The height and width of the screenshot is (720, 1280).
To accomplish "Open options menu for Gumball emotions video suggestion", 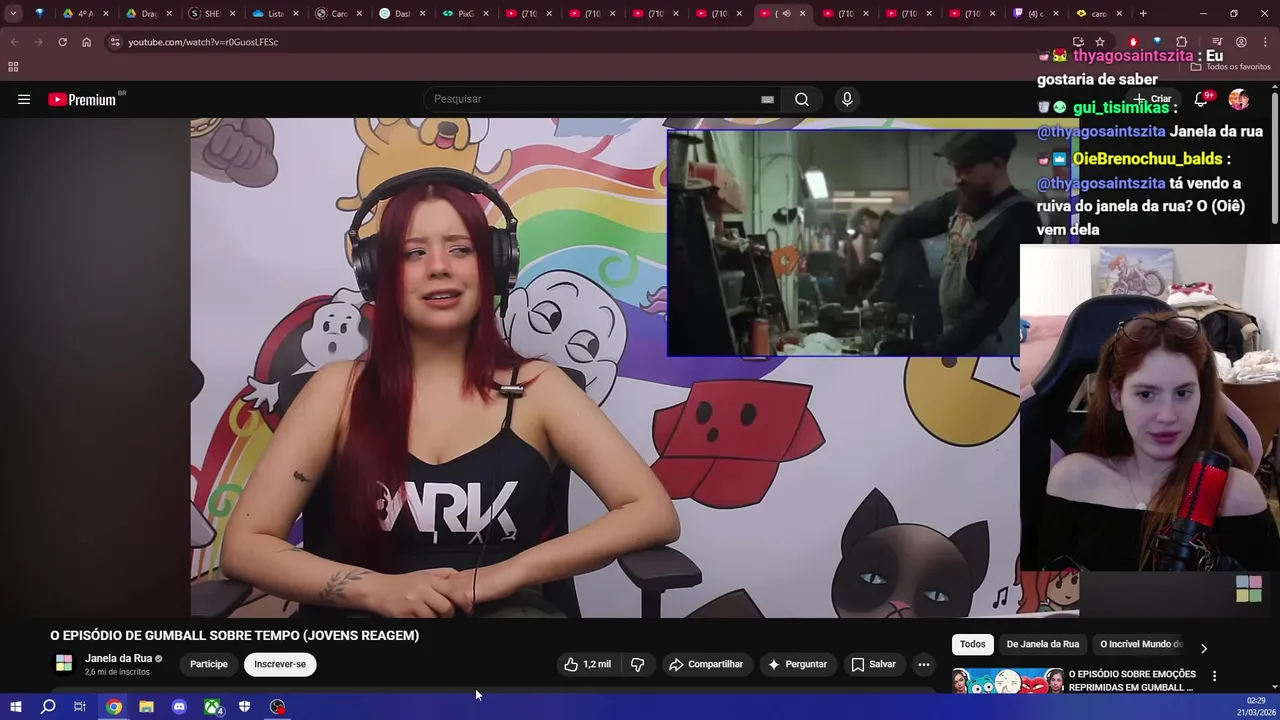I will click(1214, 677).
